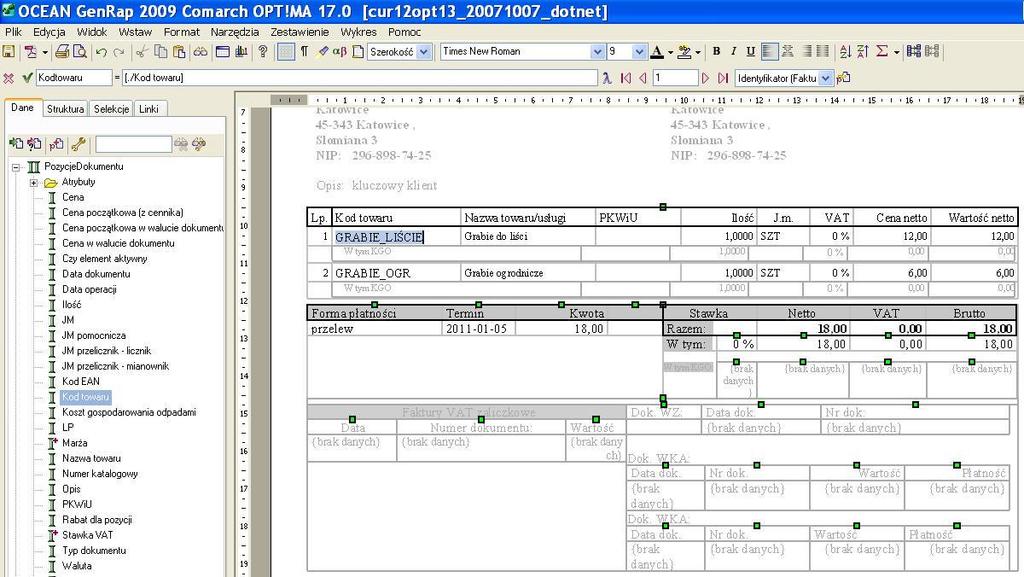This screenshot has width=1024, height=577.
Task: Go to next record arrow
Action: (705, 78)
